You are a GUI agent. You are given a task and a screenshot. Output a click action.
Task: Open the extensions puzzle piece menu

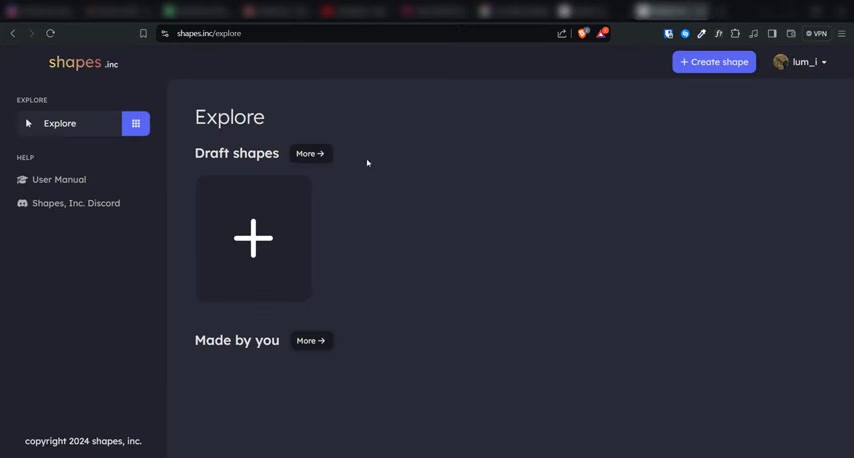(735, 34)
